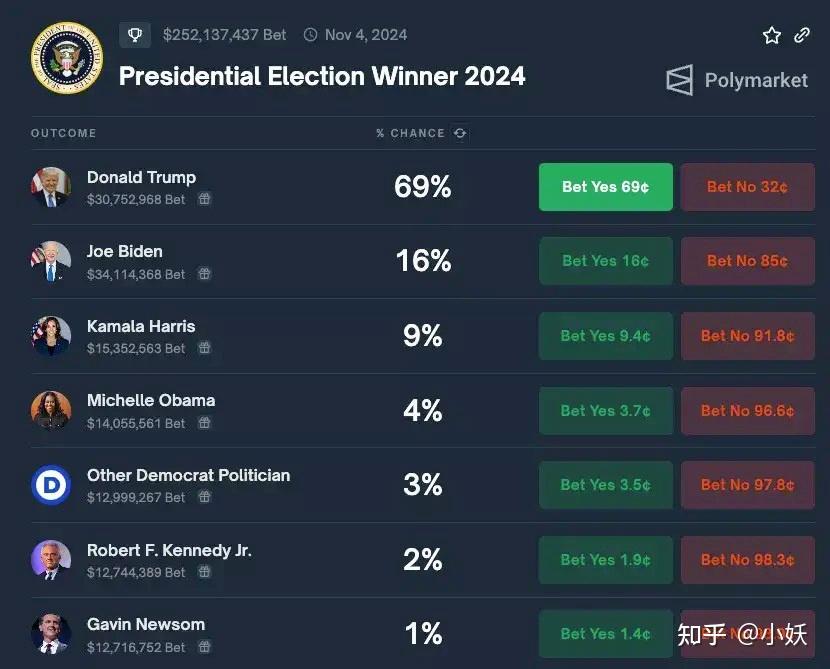Screen dimensions: 830x669
Task: Click the star favorite icon
Action: (x=772, y=35)
